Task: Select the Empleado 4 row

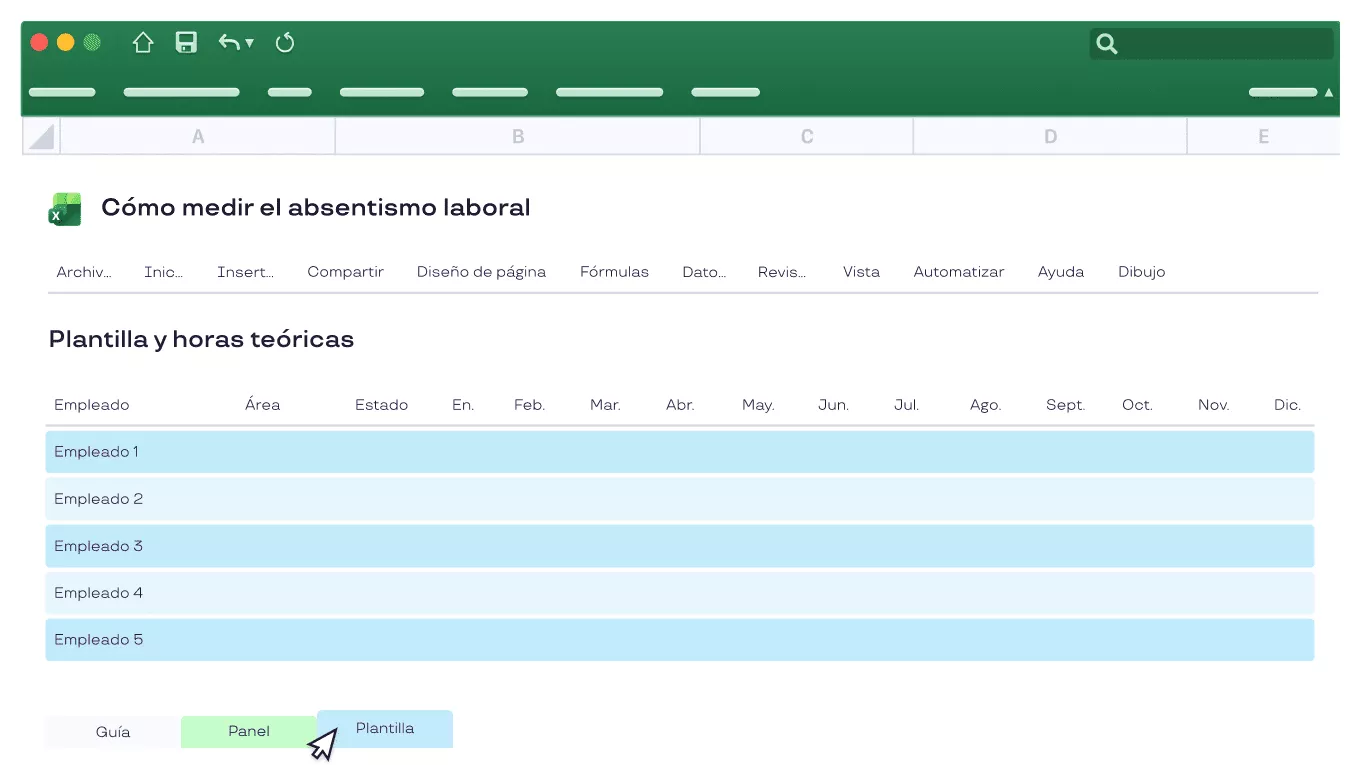Action: [x=680, y=593]
